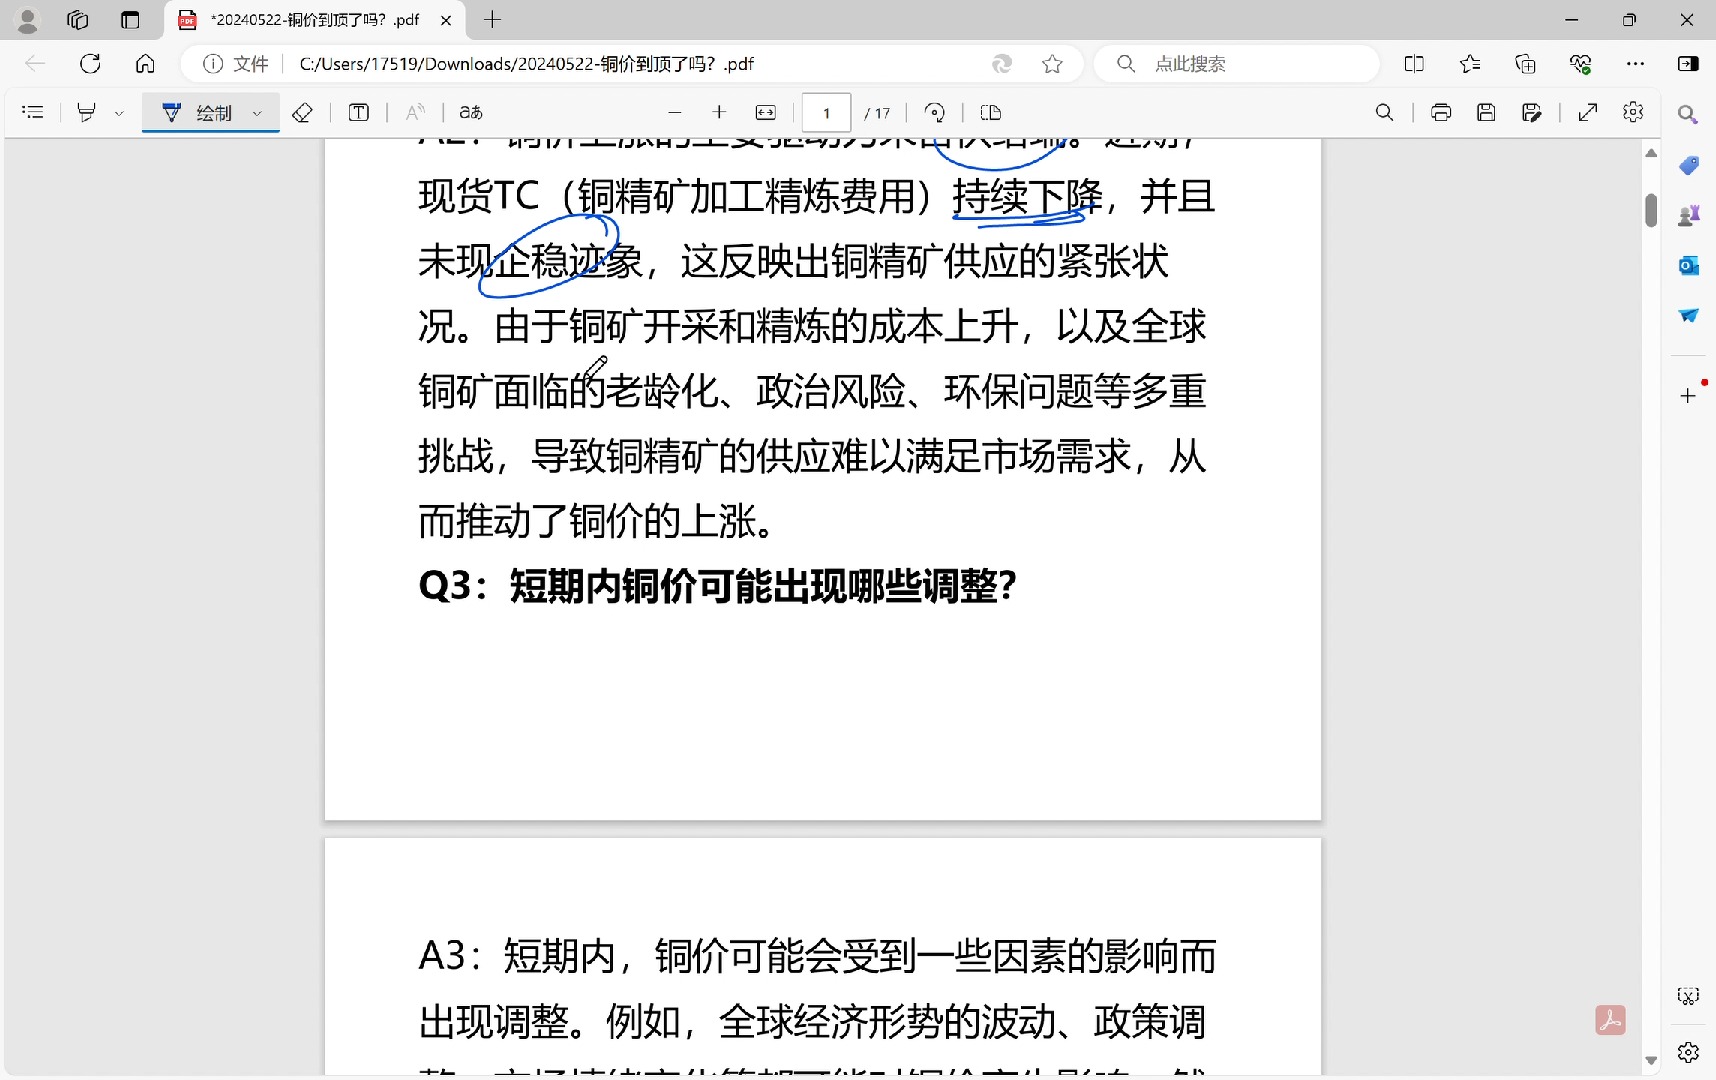Click the file address bar URL

tap(527, 64)
